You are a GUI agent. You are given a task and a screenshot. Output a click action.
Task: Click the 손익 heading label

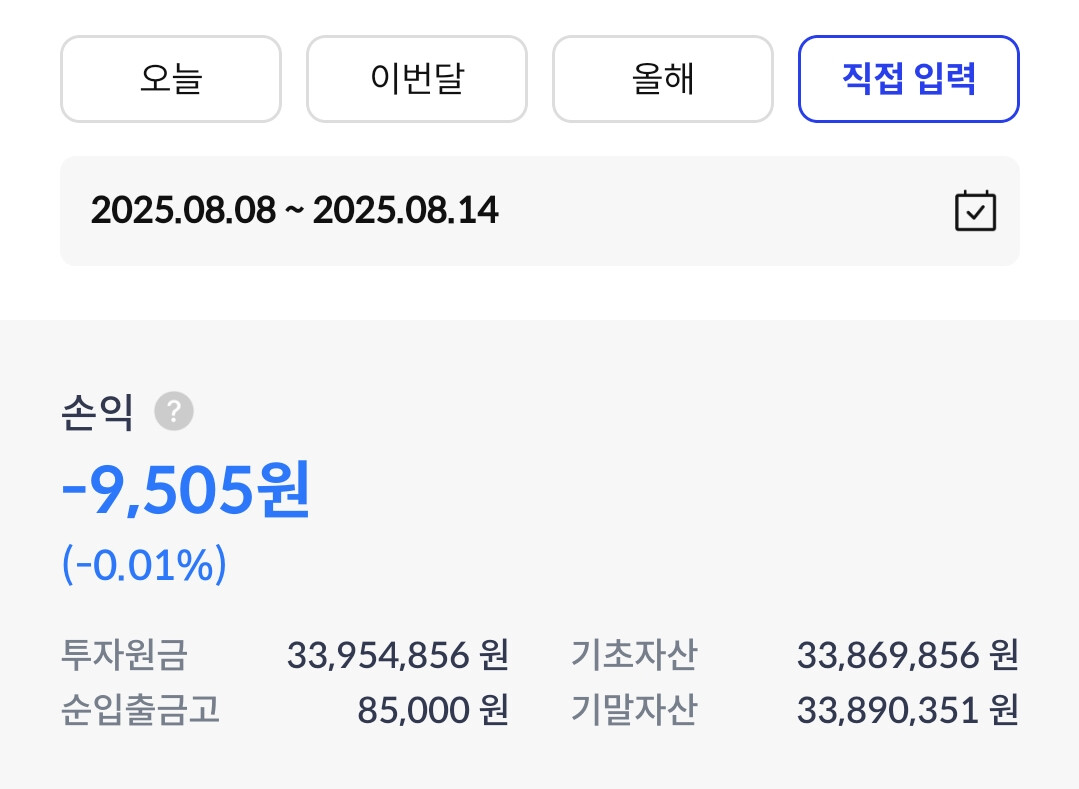point(96,412)
